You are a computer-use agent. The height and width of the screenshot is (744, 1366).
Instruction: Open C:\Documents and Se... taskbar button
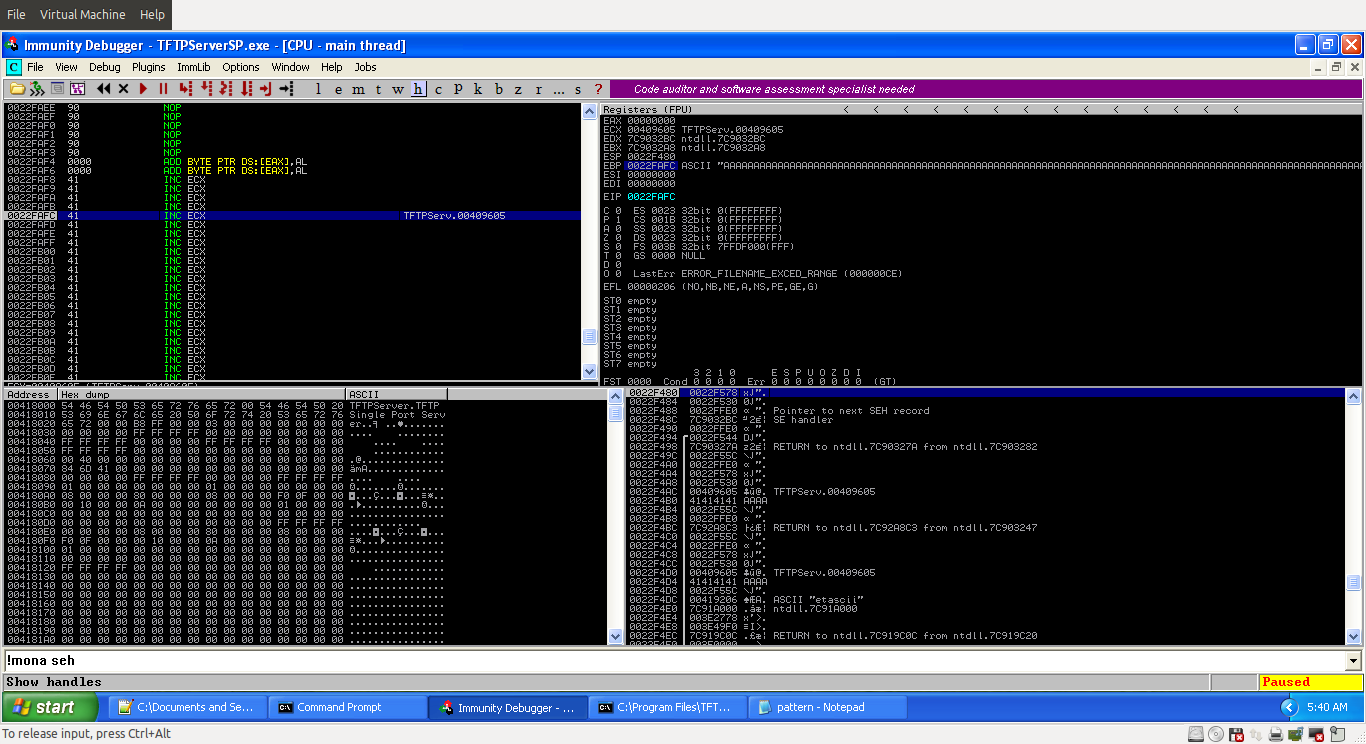189,707
